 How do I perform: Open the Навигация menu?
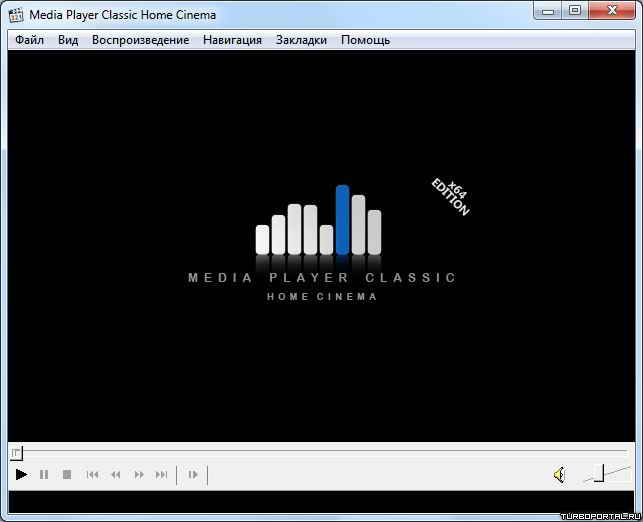[232, 40]
